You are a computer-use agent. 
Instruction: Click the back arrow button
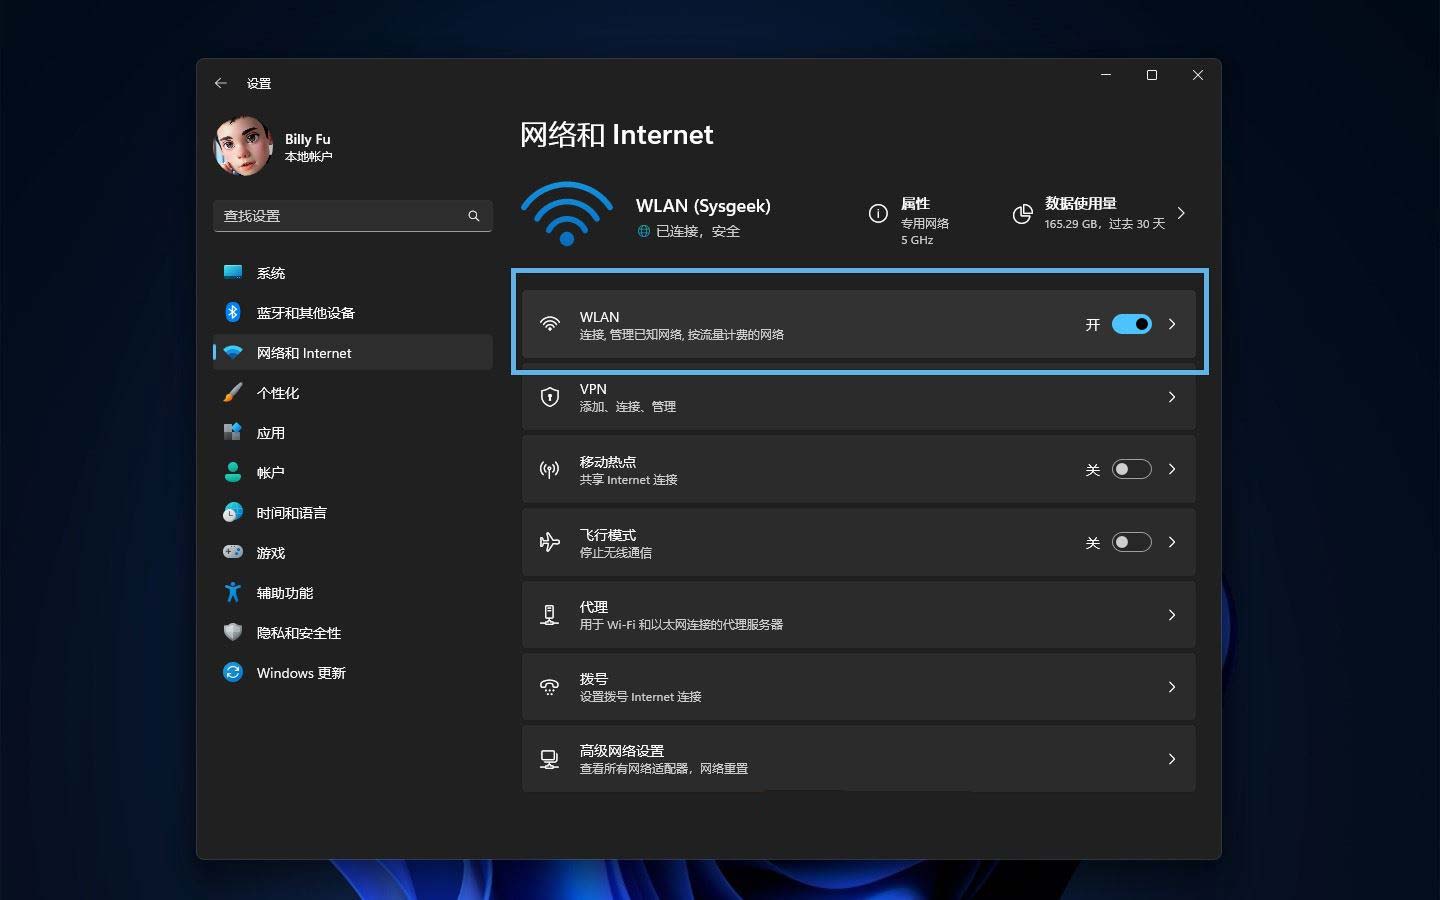221,83
